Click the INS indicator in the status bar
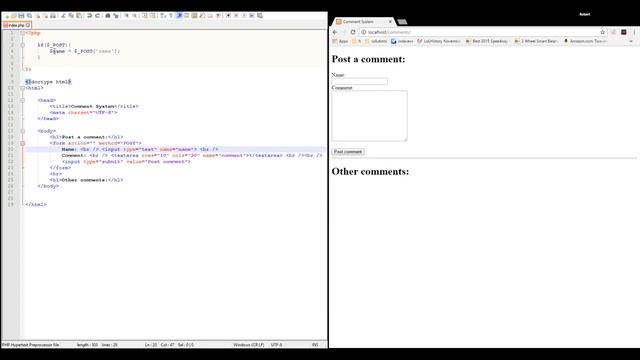The width and height of the screenshot is (640, 360). click(315, 345)
